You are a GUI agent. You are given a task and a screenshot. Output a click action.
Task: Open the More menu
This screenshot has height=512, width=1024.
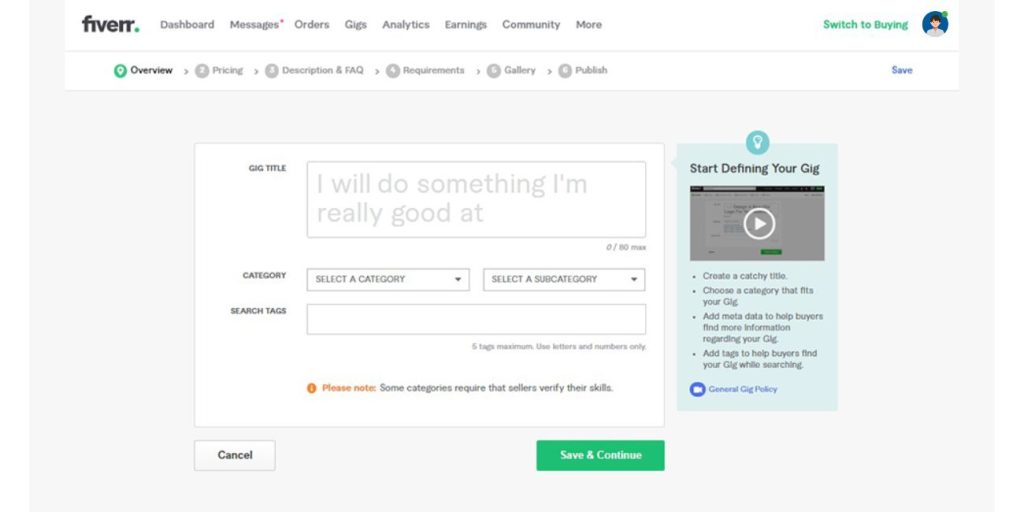point(588,25)
